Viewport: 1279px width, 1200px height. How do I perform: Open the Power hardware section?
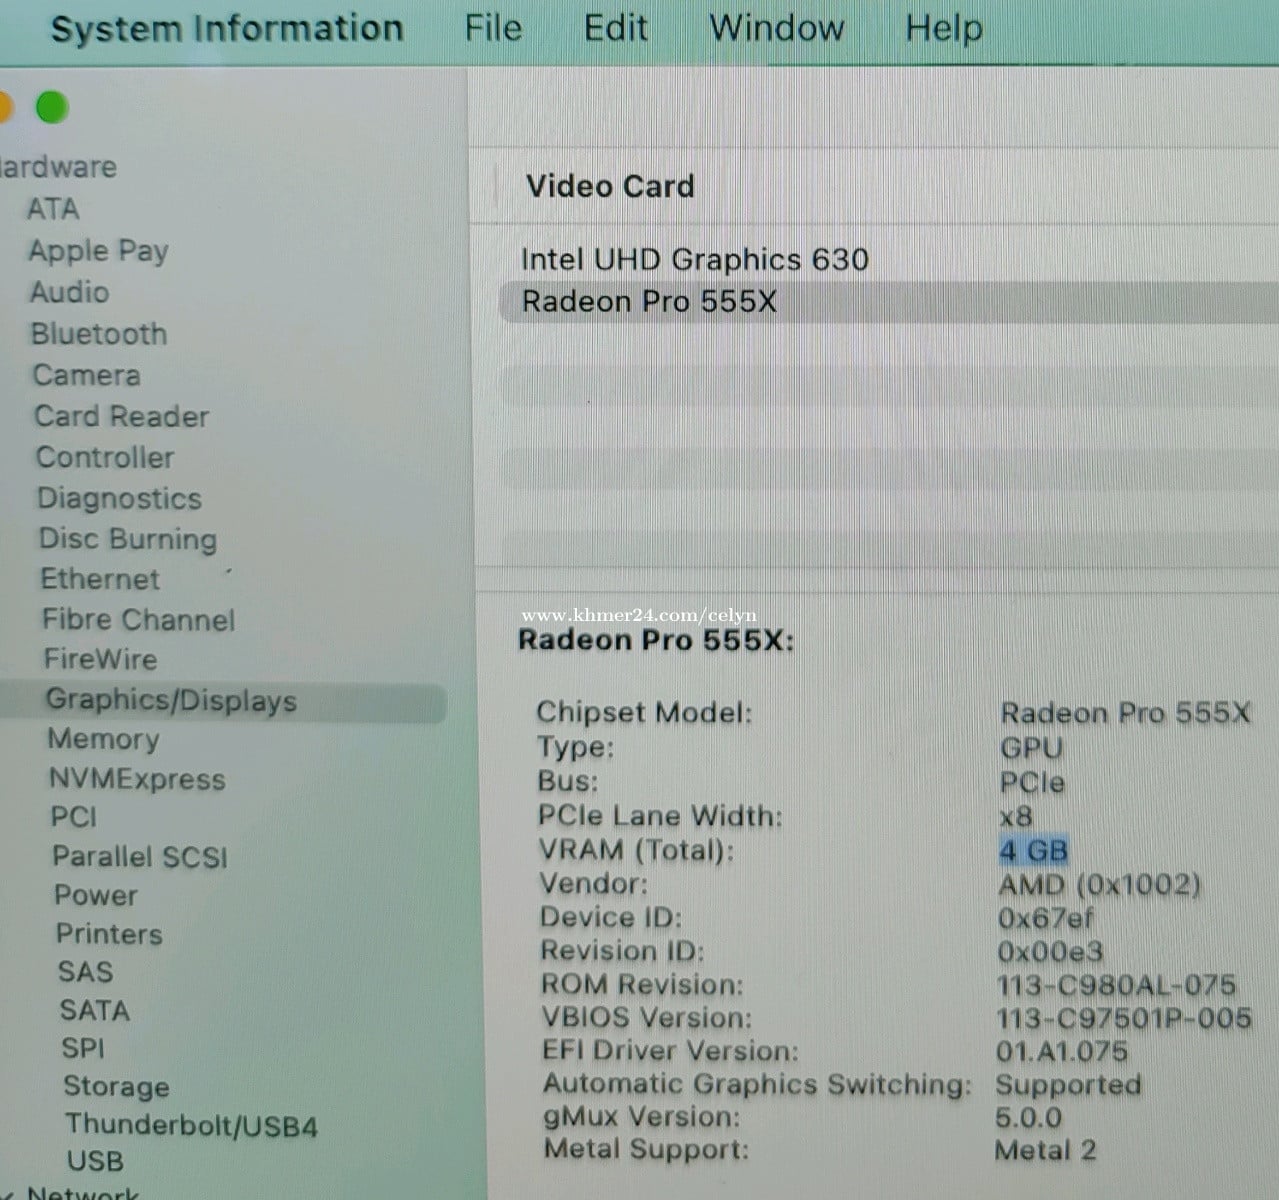96,896
